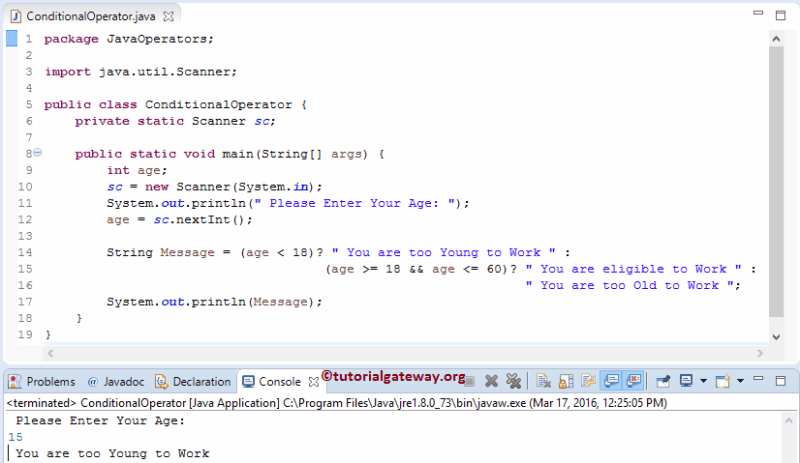Minimize the editor area

pos(758,13)
